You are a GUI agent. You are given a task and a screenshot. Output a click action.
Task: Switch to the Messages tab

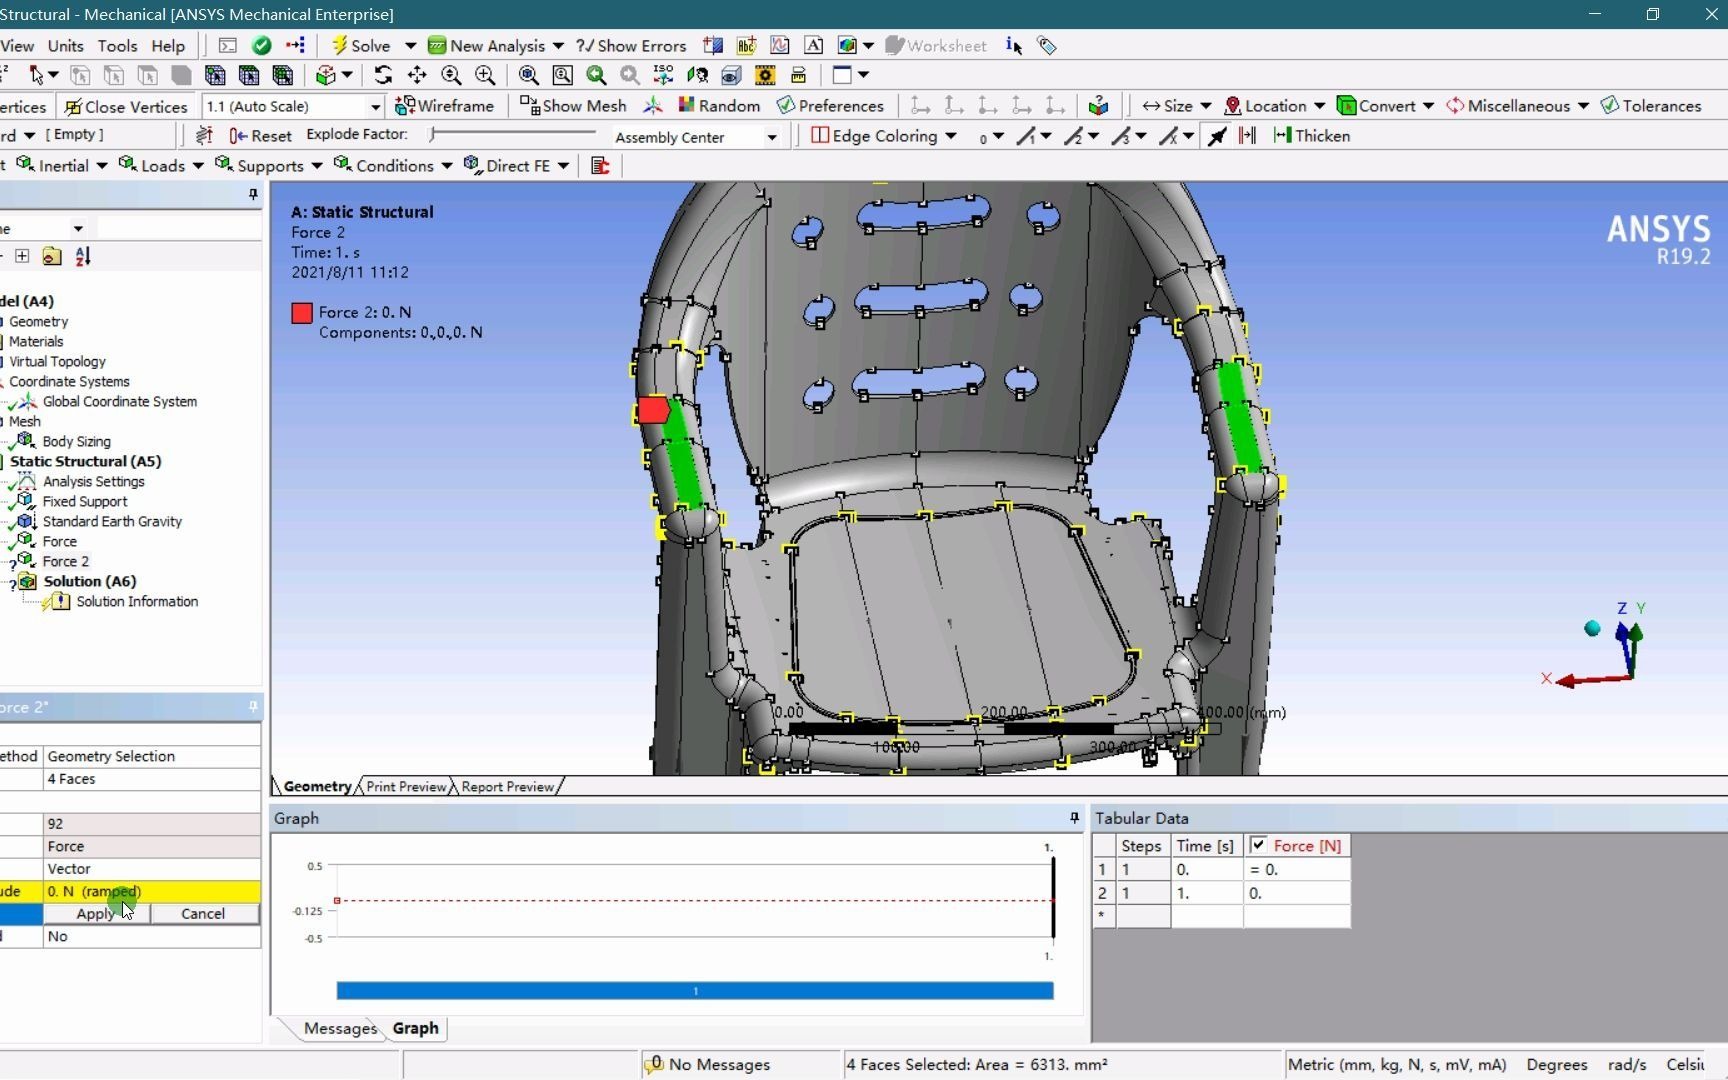tap(340, 1028)
